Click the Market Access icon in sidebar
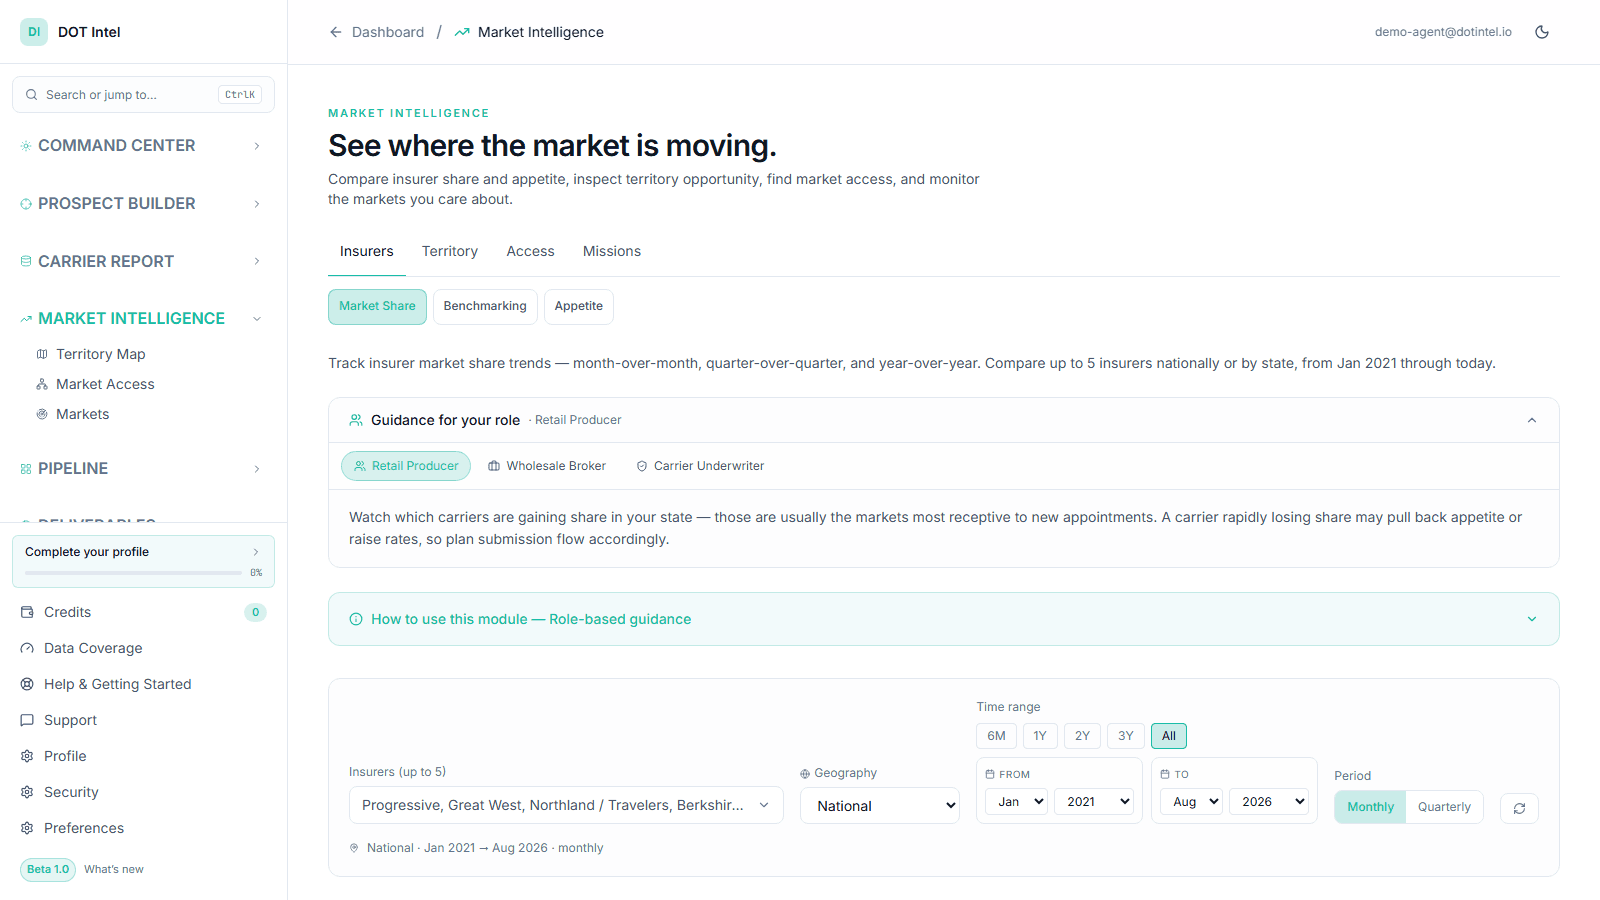Viewport: 1600px width, 900px height. click(x=42, y=384)
